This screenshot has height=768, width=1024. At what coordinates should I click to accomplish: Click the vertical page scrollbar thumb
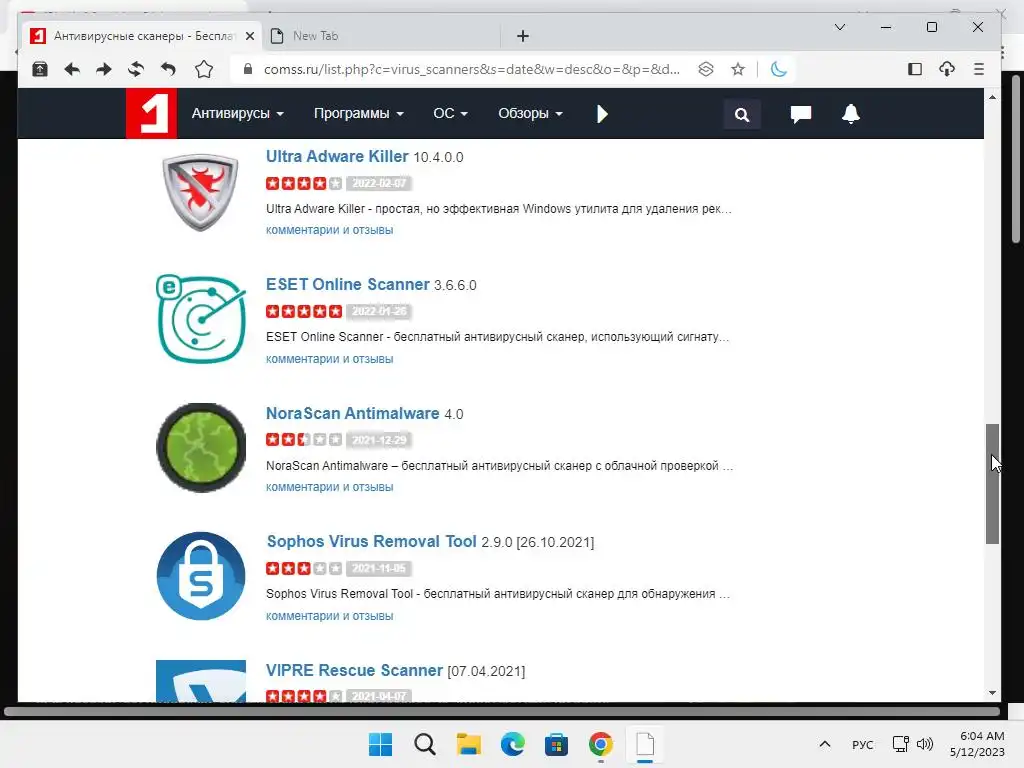pos(993,484)
